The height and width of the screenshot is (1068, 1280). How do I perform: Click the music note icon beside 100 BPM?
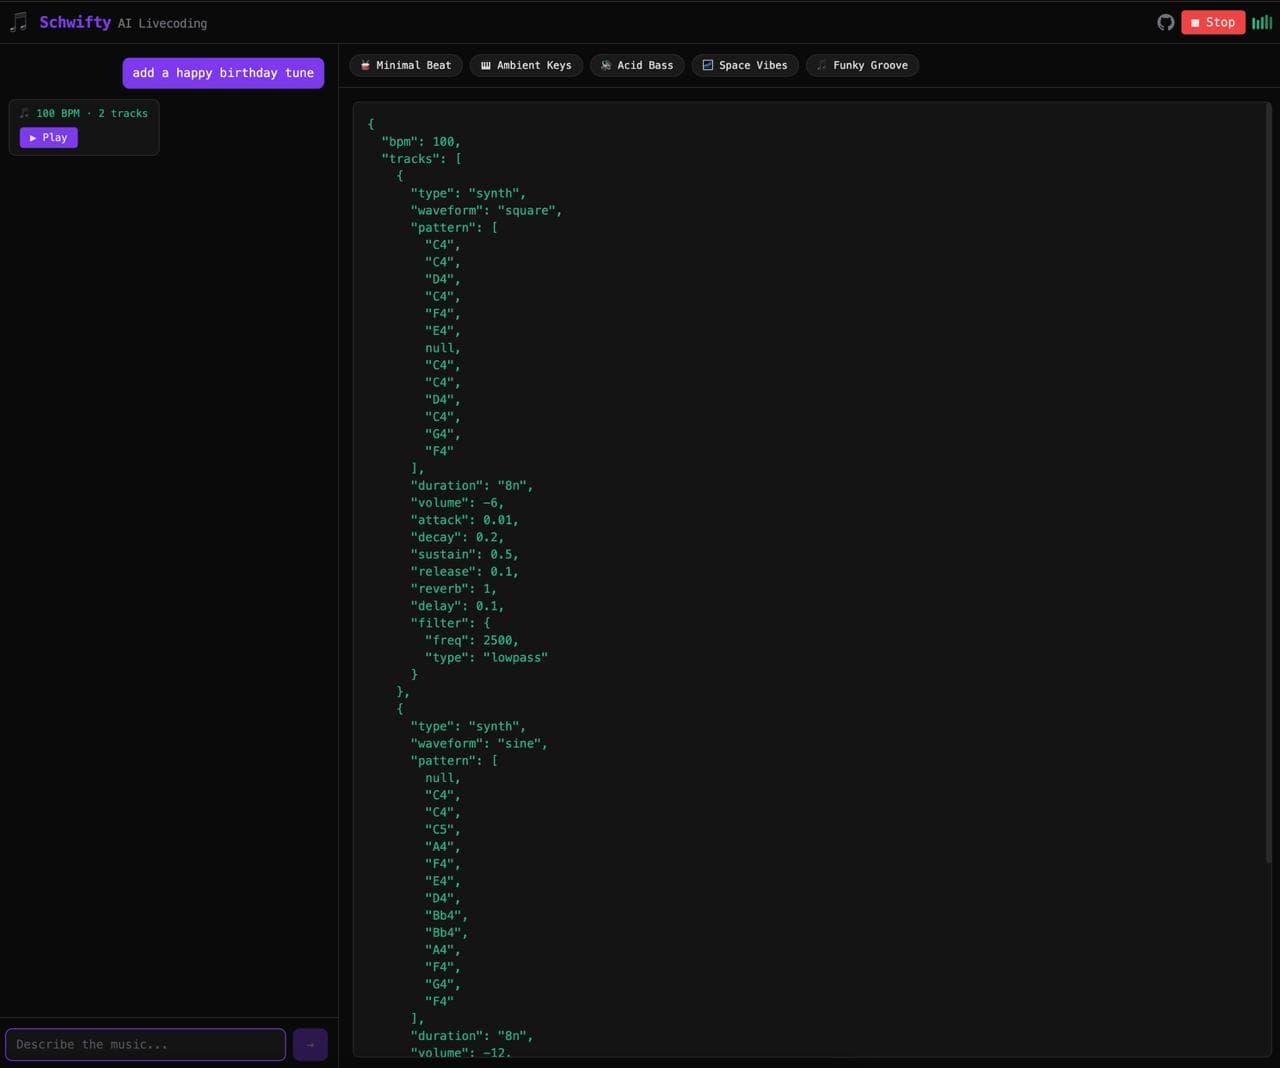click(x=24, y=113)
